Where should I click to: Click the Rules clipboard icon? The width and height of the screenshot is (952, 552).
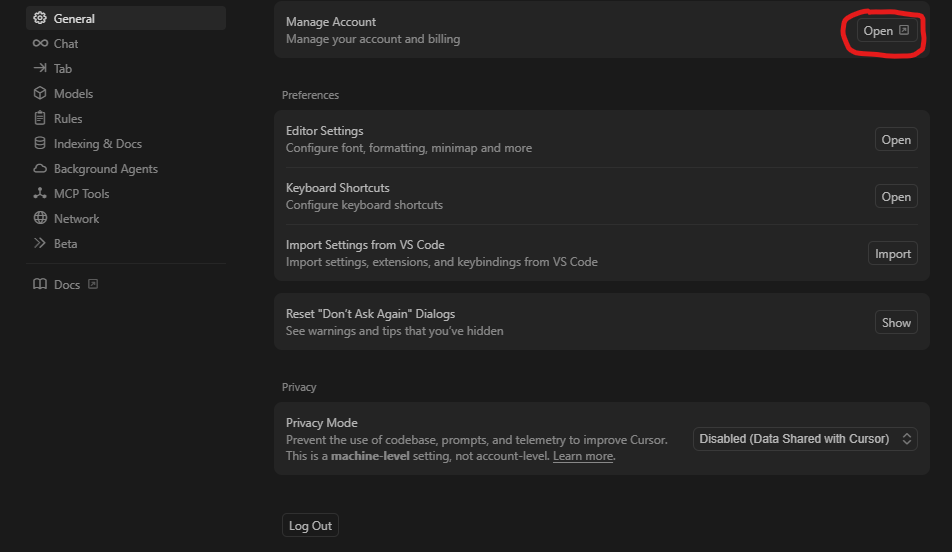tap(40, 118)
